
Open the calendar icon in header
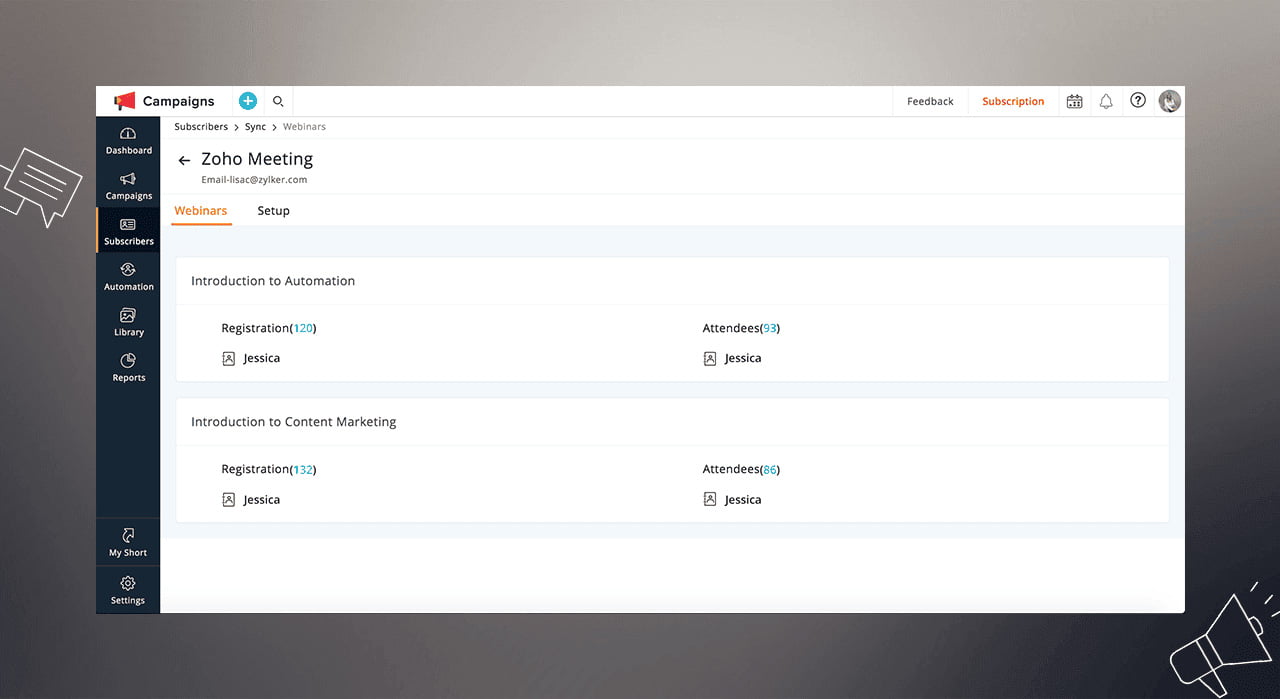point(1074,101)
